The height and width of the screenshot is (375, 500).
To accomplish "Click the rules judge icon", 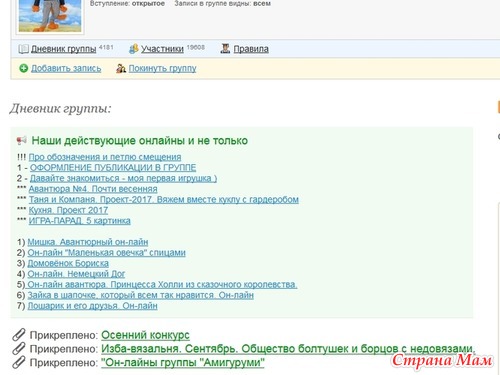I will (x=225, y=49).
